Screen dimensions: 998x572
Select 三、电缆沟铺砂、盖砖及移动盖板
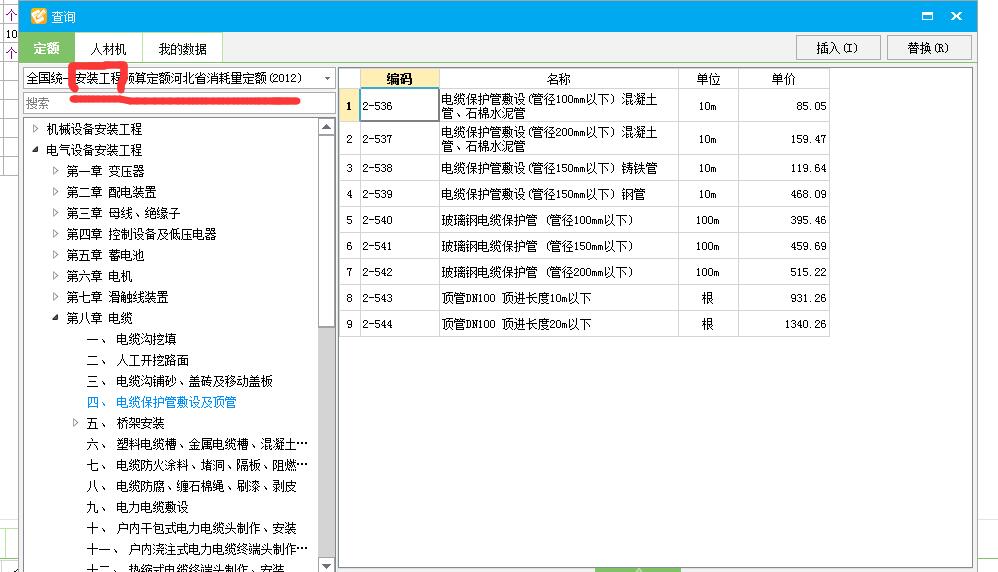point(179,381)
